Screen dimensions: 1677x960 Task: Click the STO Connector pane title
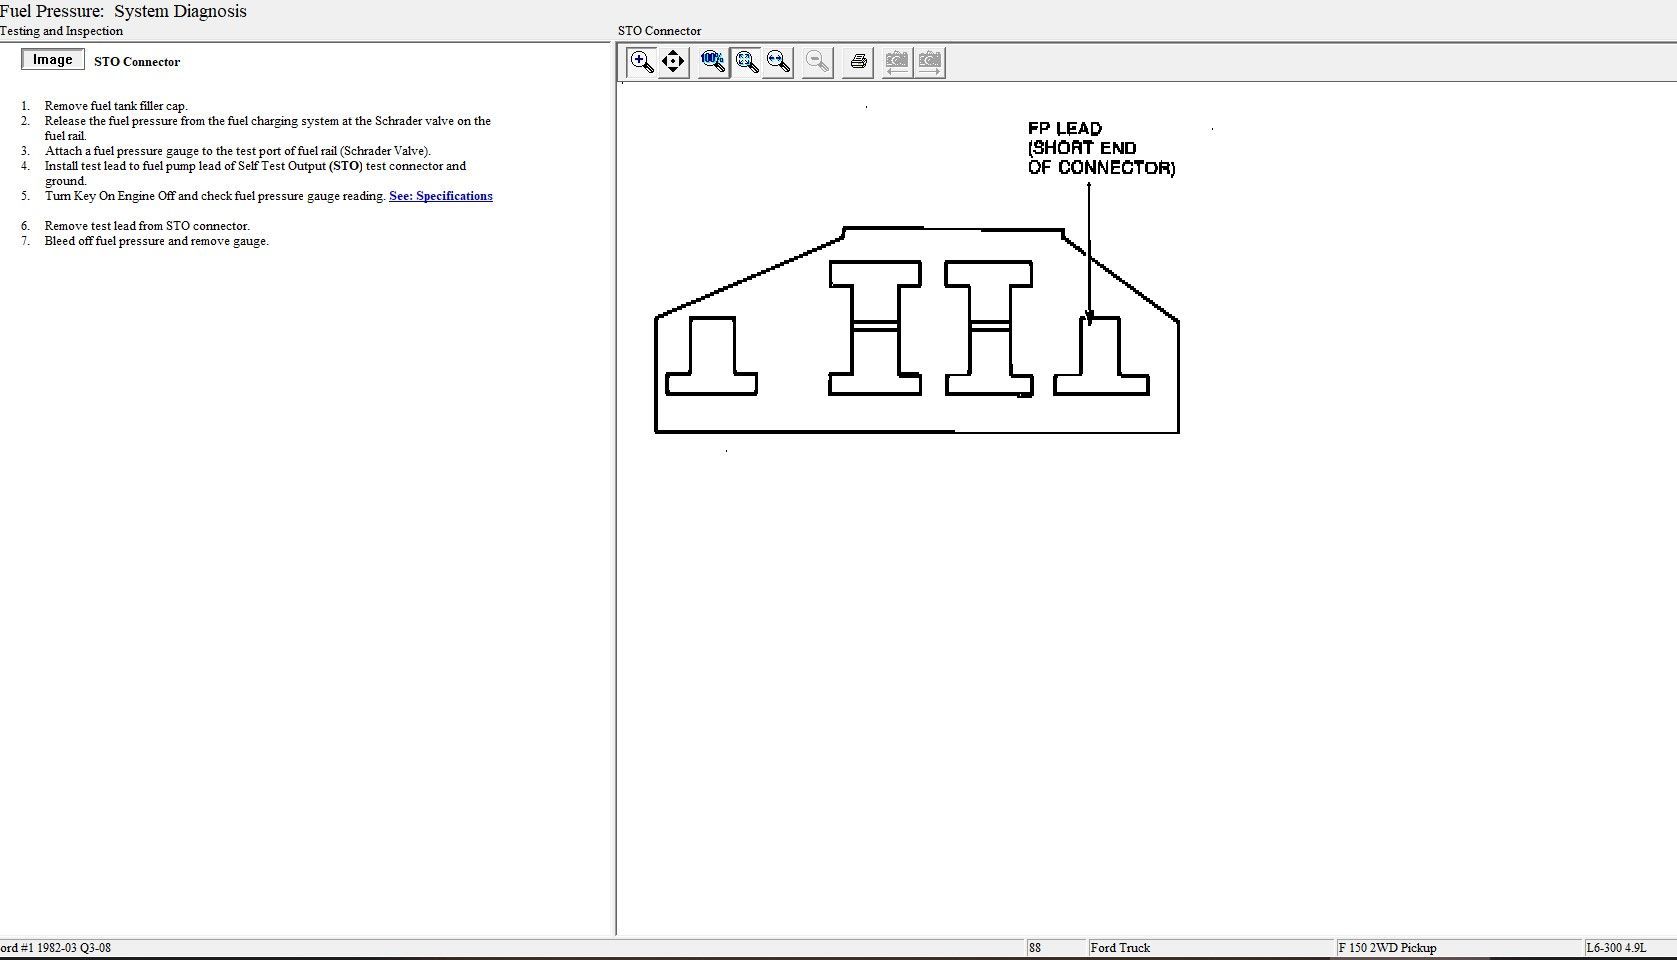coord(659,31)
